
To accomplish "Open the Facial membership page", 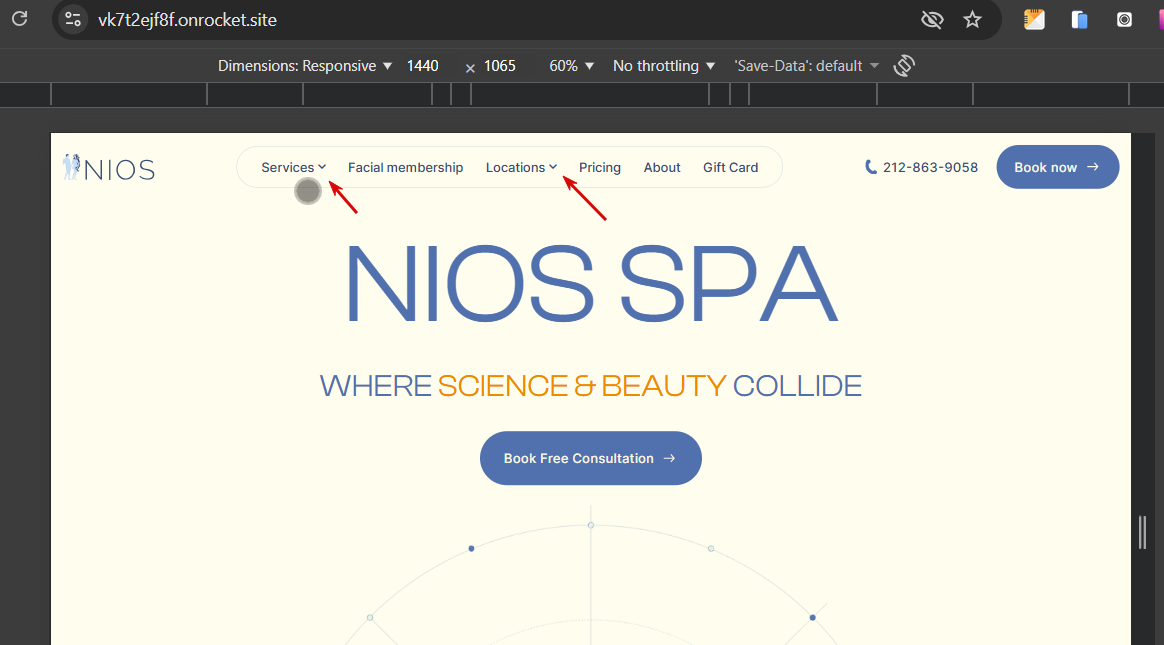I will pos(405,168).
